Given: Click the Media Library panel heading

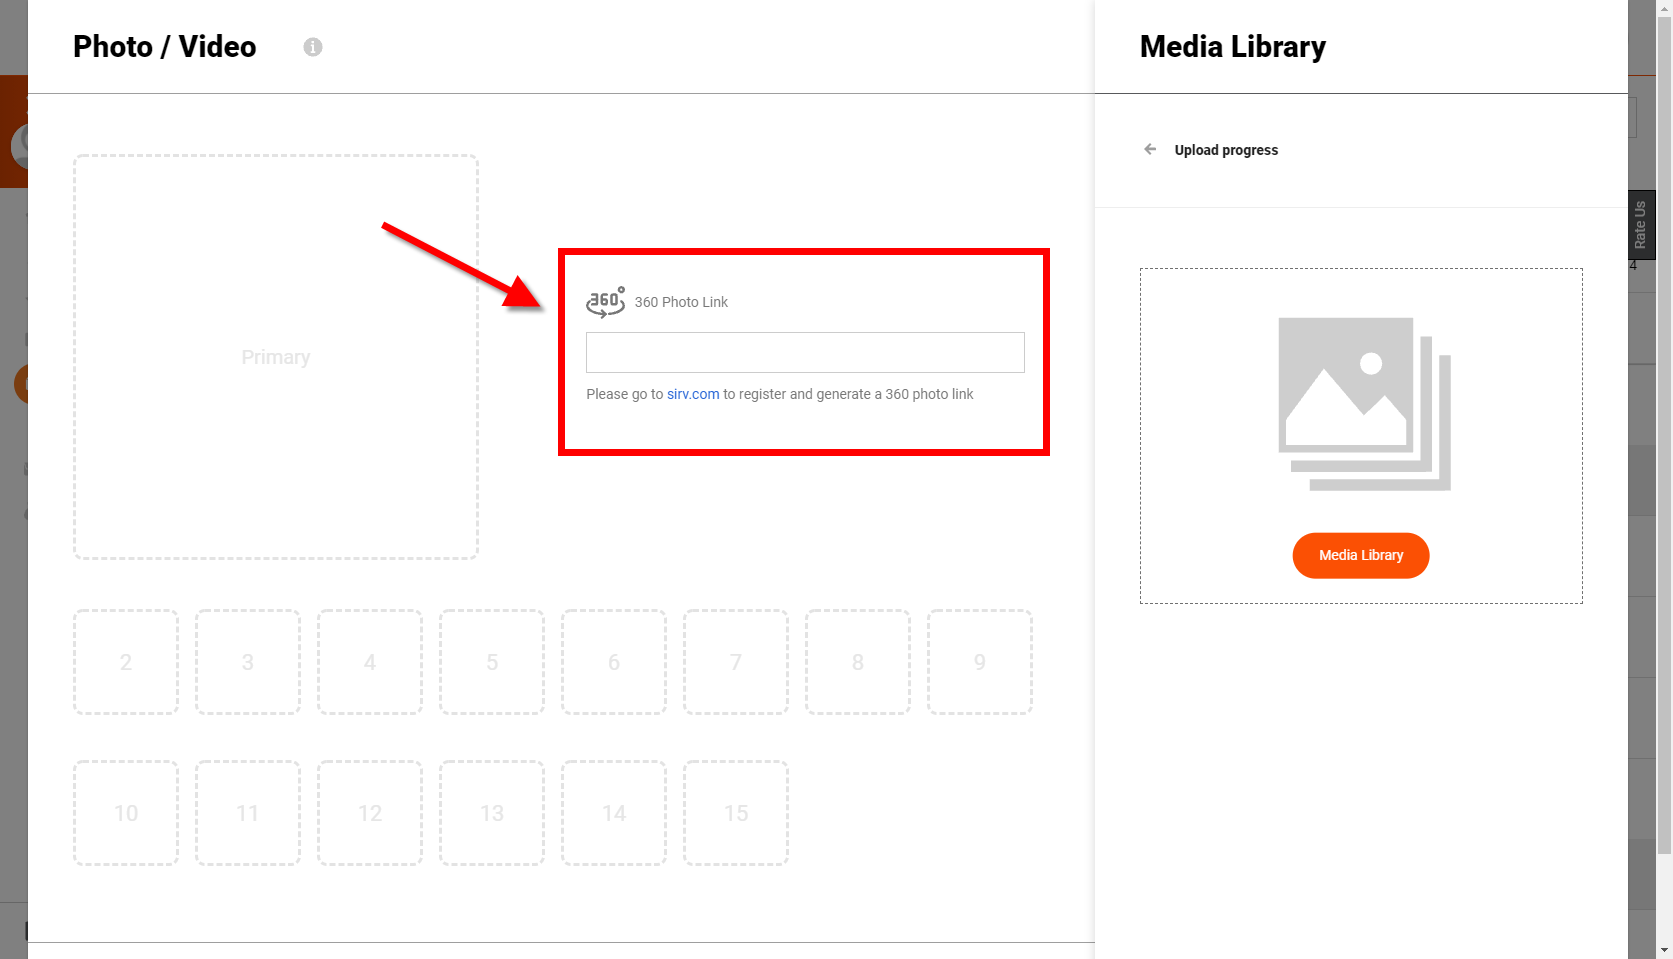Looking at the screenshot, I should pos(1233,46).
